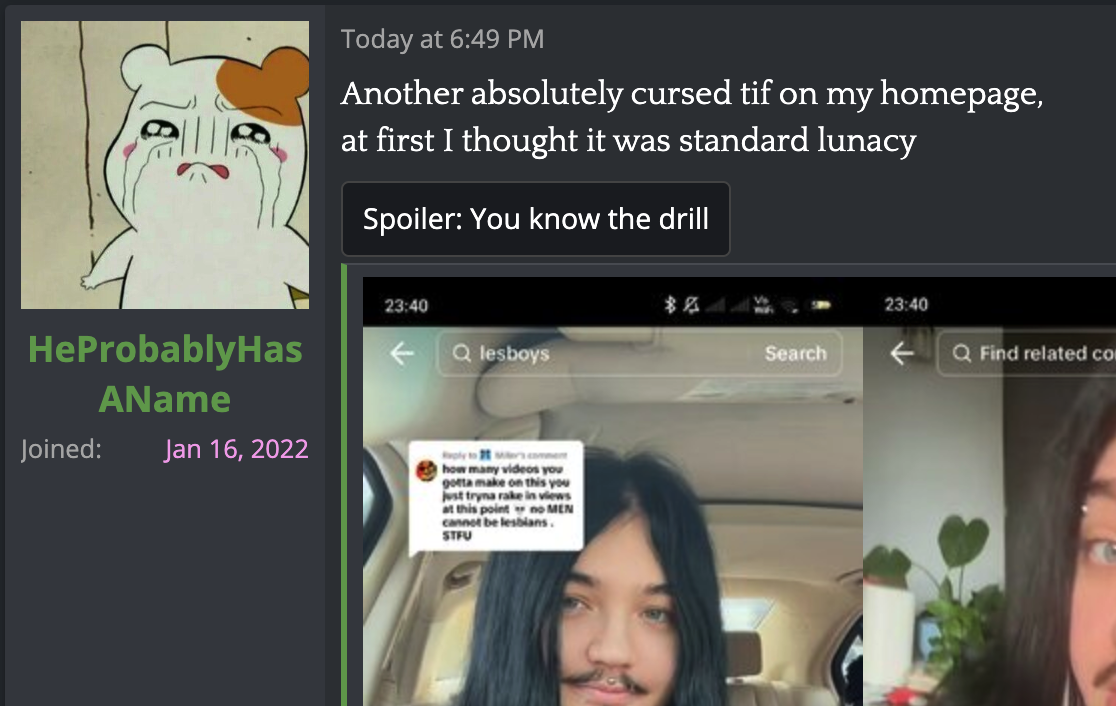Click muted bell icon in status bar
The height and width of the screenshot is (706, 1116).
pyautogui.click(x=690, y=305)
